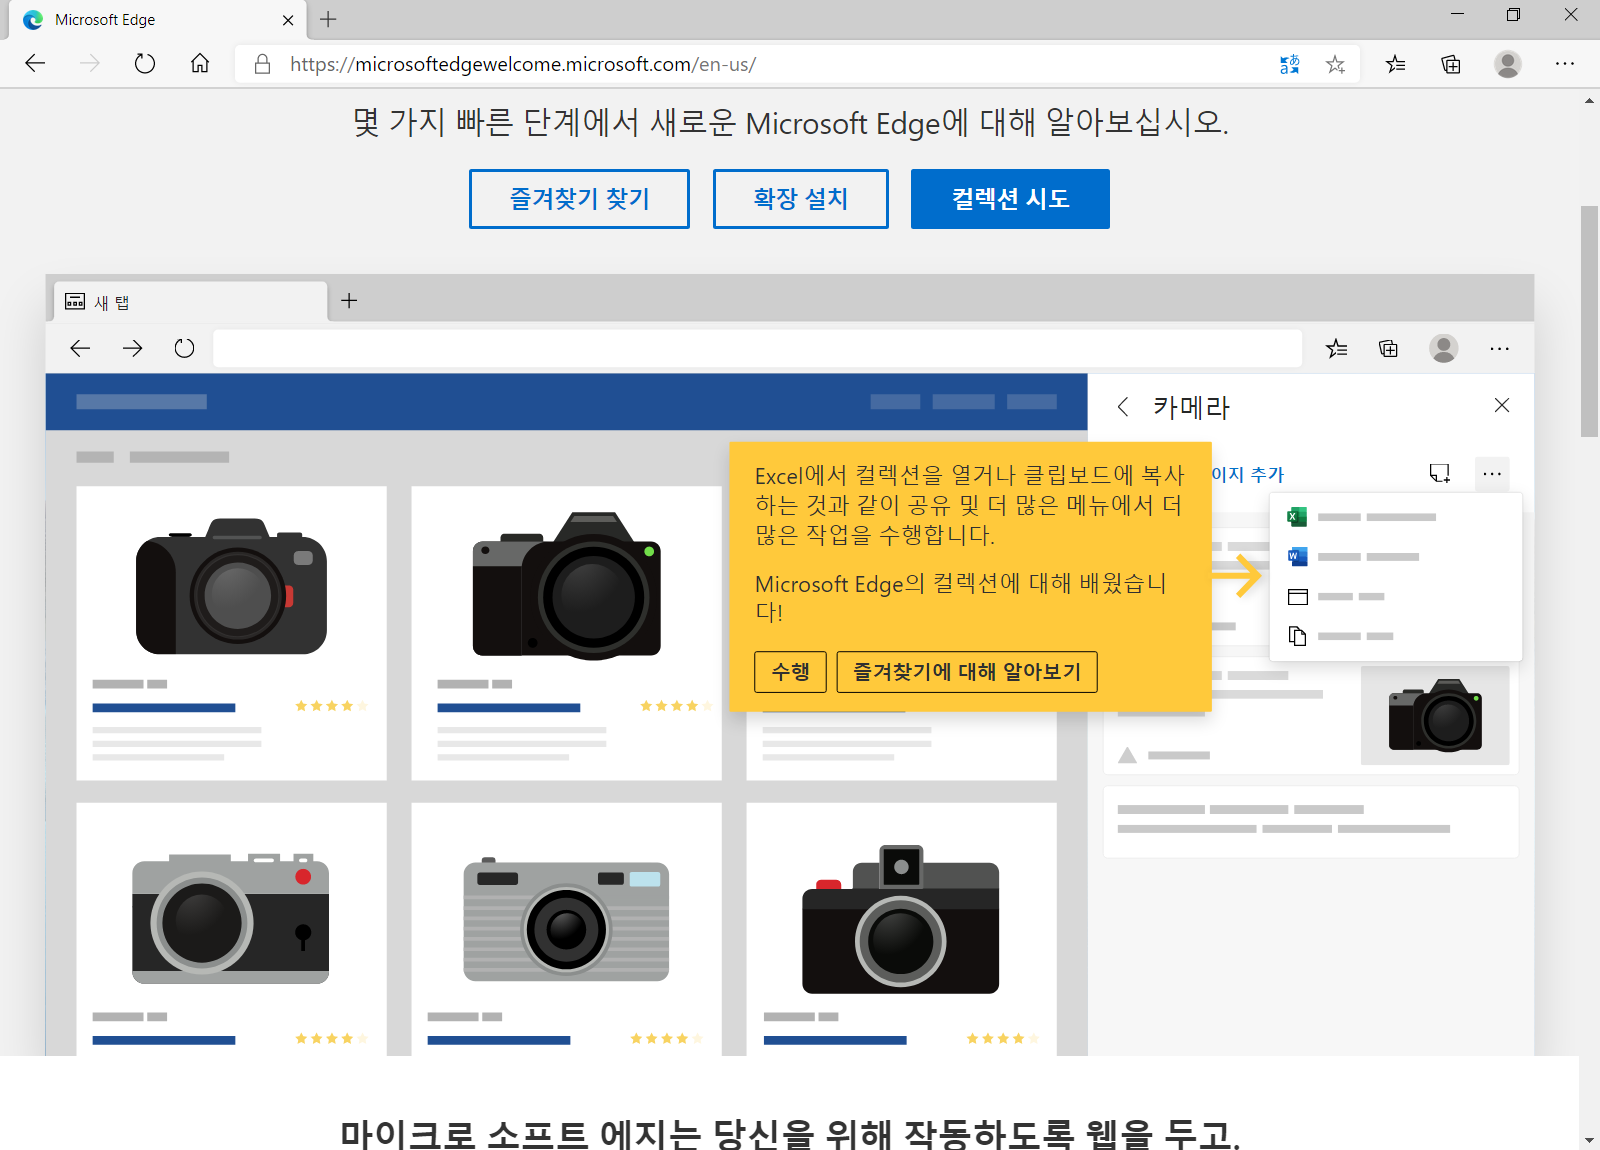Click profile avatar in demo browser toolbar
This screenshot has width=1600, height=1150.
tap(1443, 348)
